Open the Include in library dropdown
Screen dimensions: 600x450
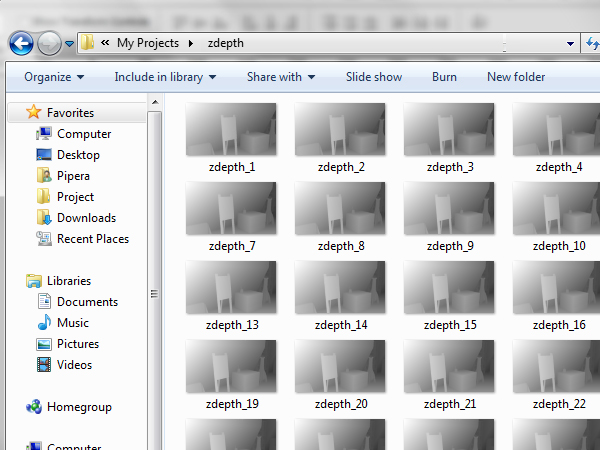(x=165, y=77)
